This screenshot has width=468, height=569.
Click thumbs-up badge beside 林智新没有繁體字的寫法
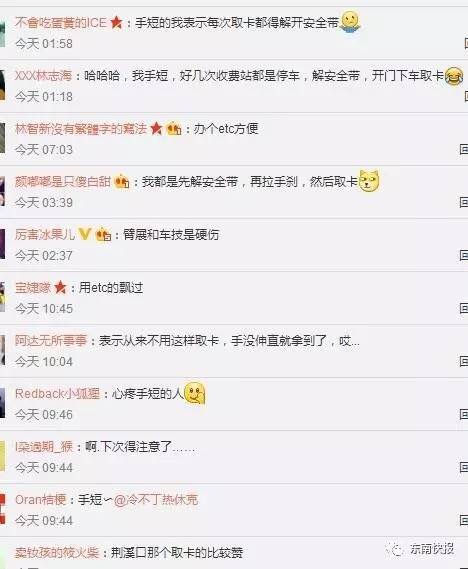174,128
